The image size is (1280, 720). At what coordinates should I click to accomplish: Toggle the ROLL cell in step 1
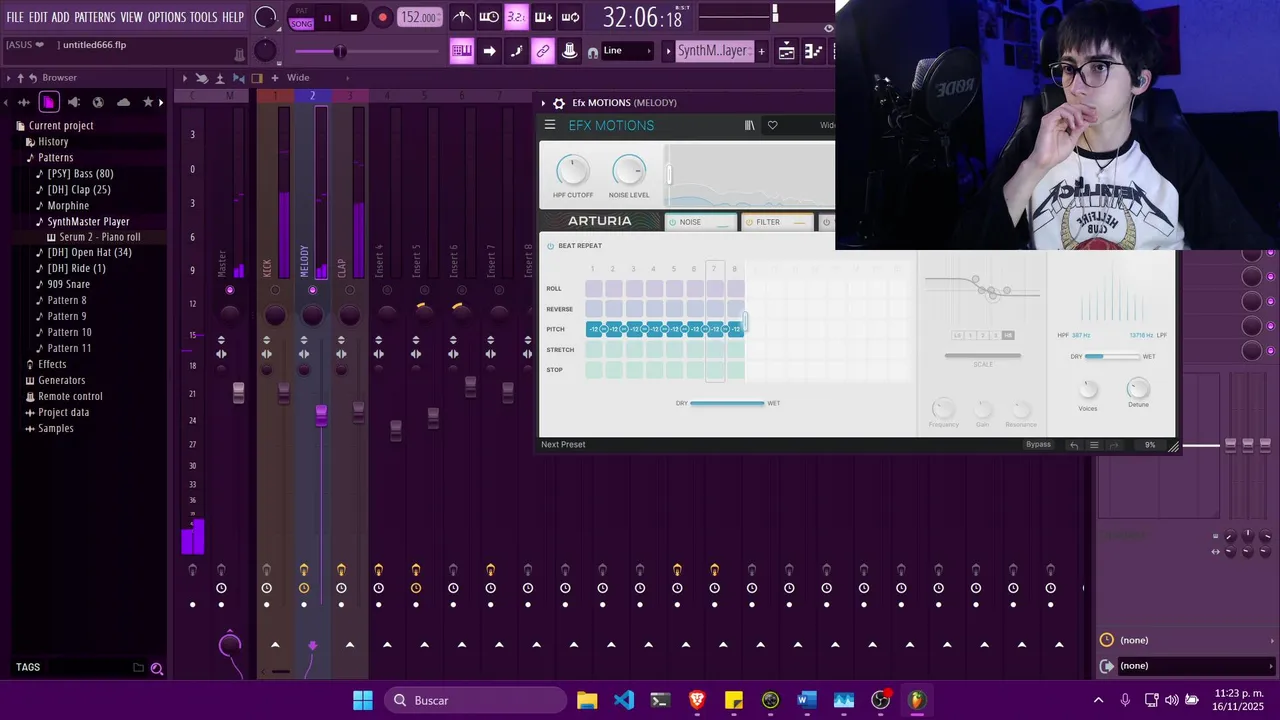[x=594, y=288]
